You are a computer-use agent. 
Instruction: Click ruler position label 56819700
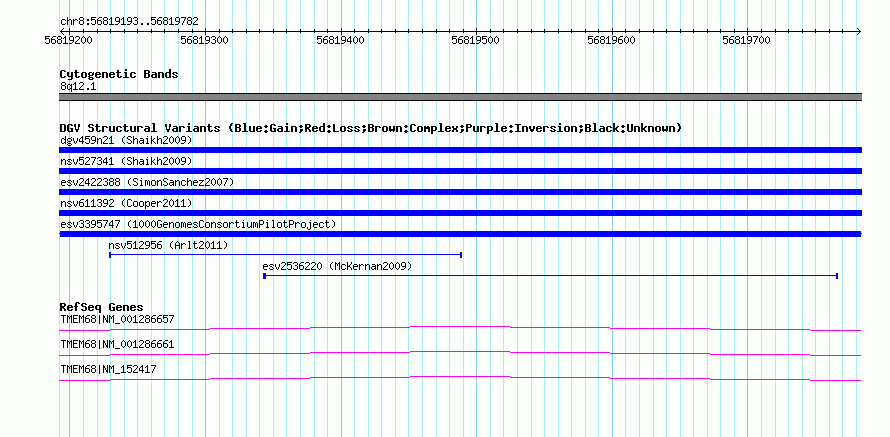[746, 40]
